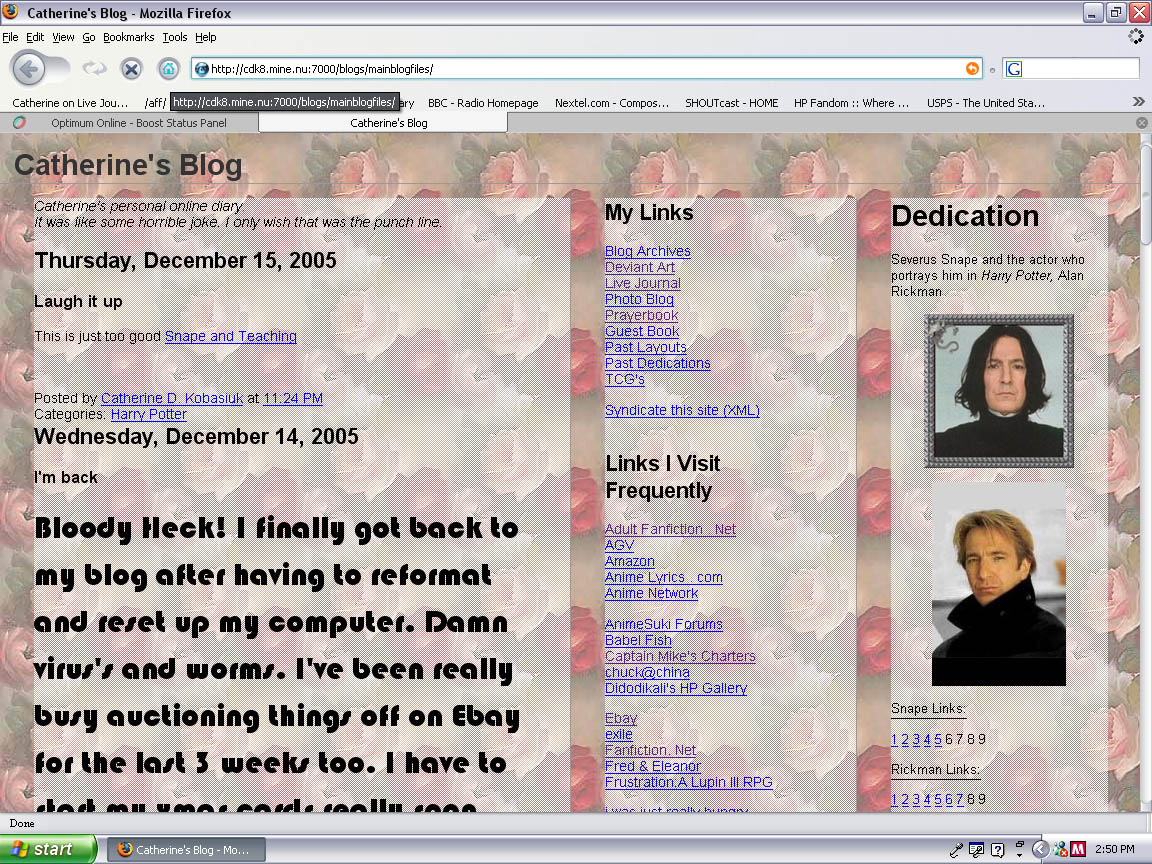Click the Forward navigation arrow
1152x864 pixels.
[x=93, y=69]
